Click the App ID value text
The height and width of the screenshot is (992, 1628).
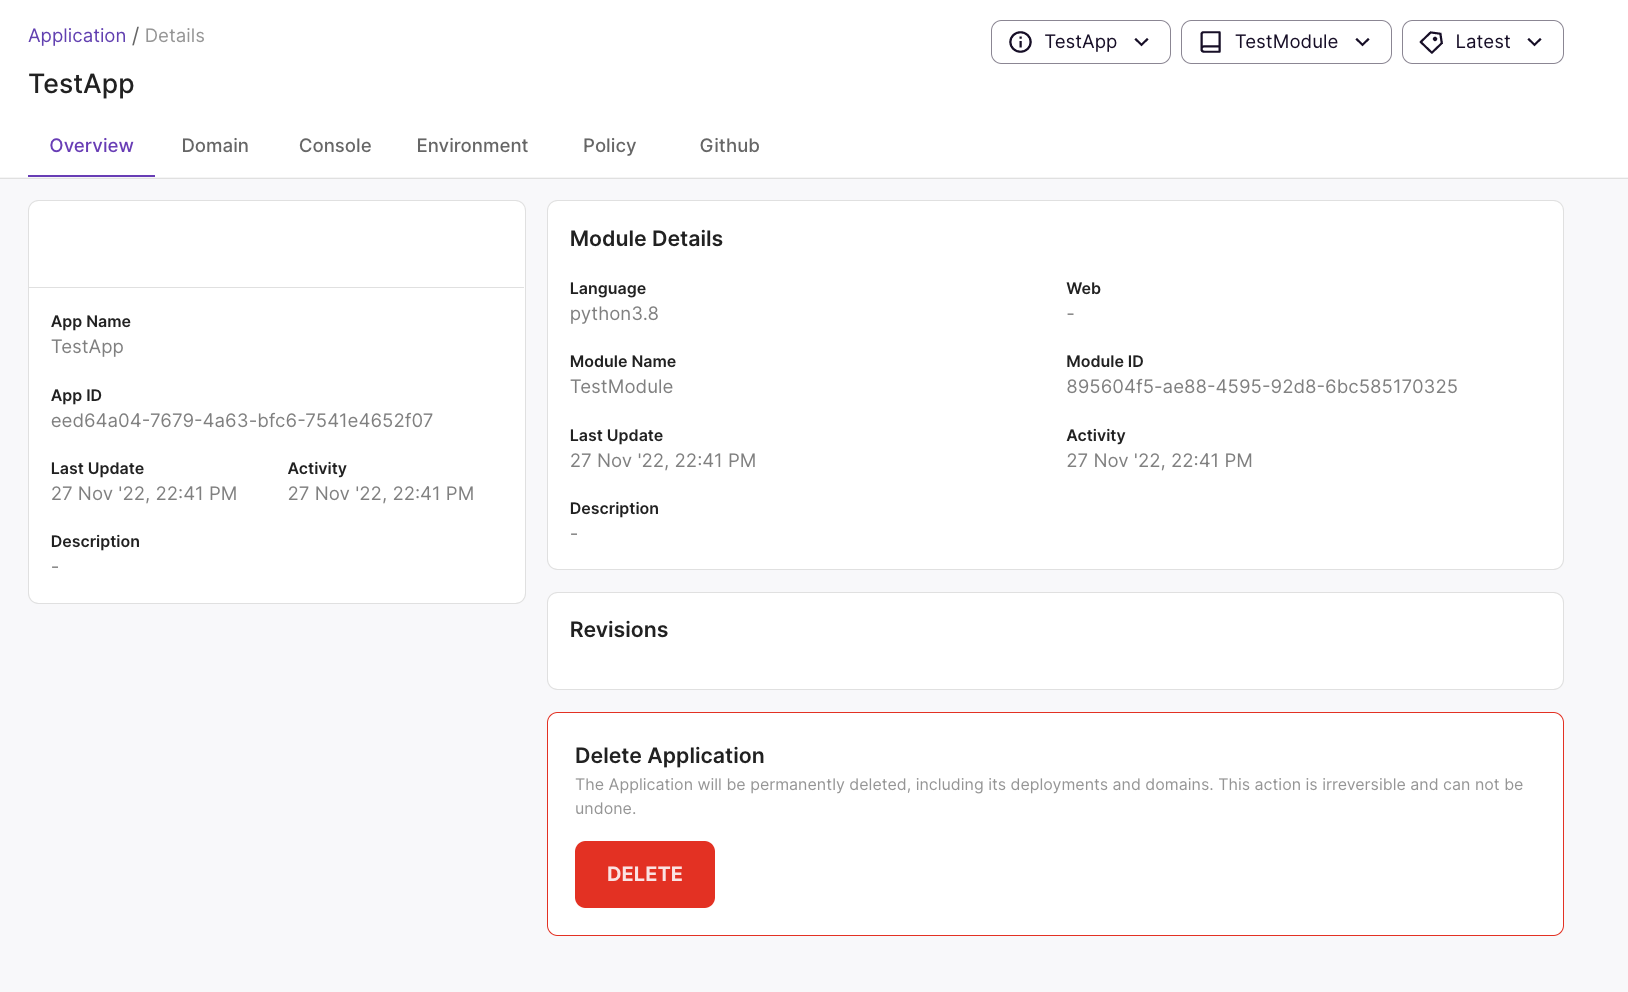point(242,421)
